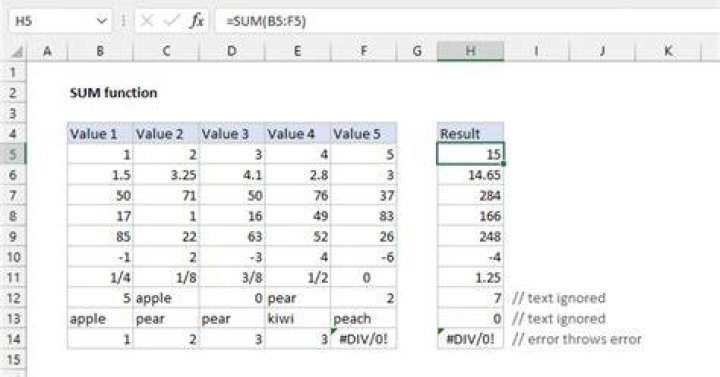Expand the Name Box dropdown arrow
This screenshot has width=720, height=377.
pos(101,21)
